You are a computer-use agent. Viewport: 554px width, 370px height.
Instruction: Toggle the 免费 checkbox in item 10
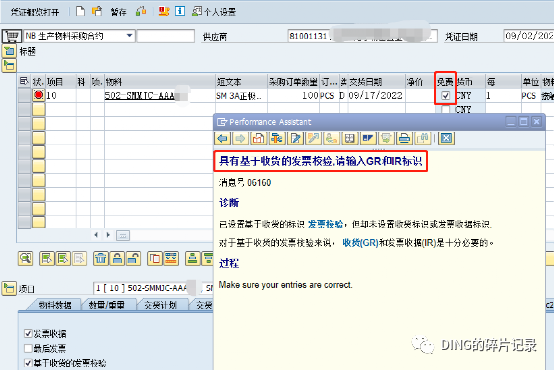[446, 95]
